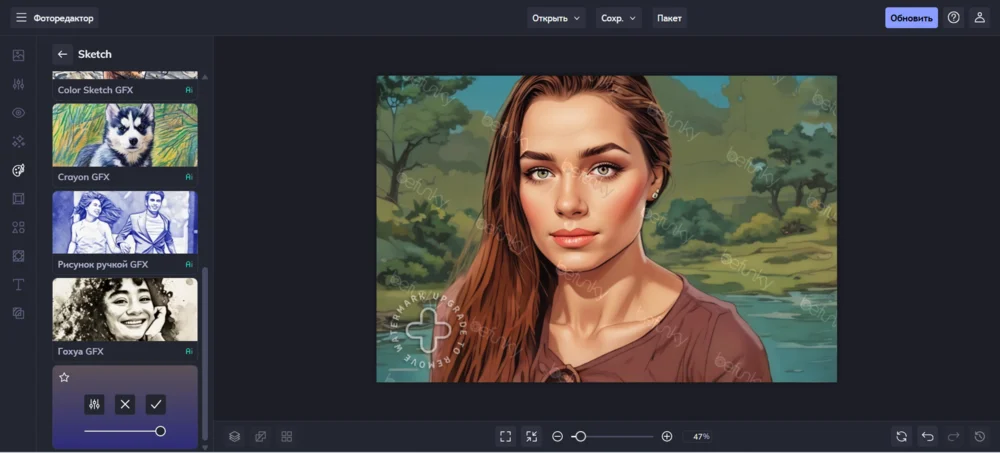
Task: Select the Crayon GFX husky thumbnail
Action: coord(125,135)
